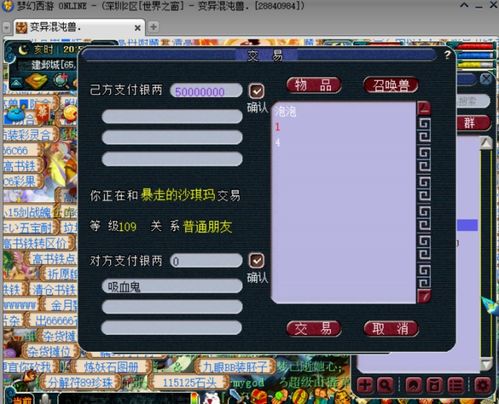This screenshot has width=499, height=404.
Task: Click the gold ingot map icon
Action: (x=36, y=80)
